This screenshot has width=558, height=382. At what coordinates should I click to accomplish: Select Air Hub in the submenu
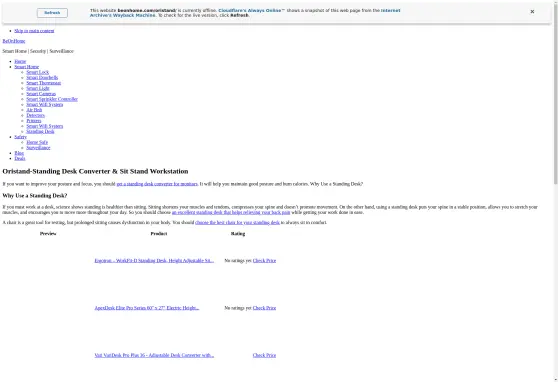(34, 110)
